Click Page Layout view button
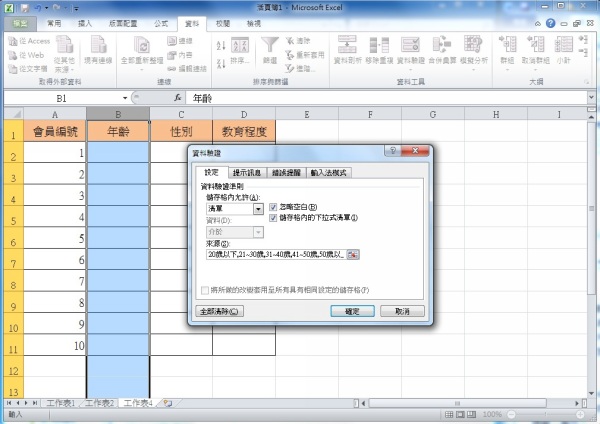The image size is (600, 424). (x=460, y=414)
